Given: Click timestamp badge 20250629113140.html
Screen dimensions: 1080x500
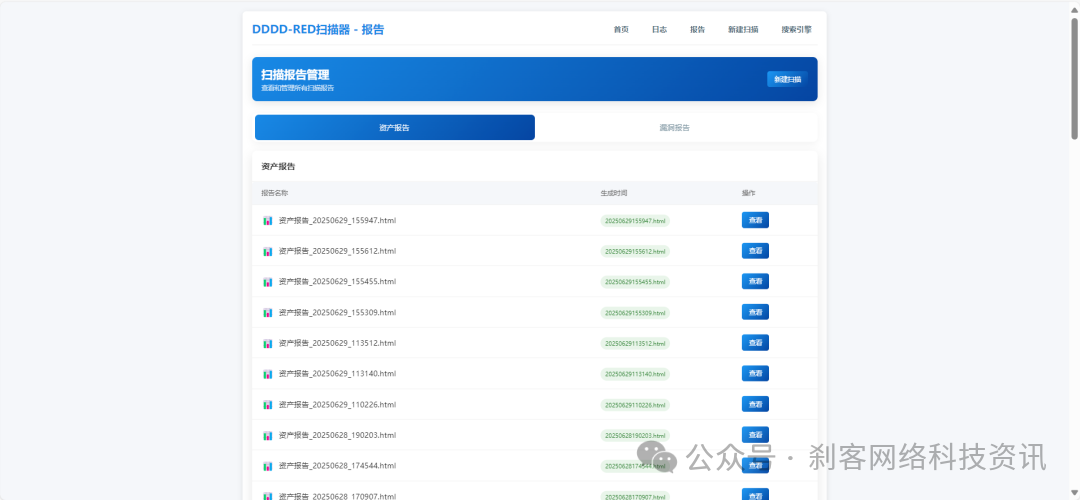Looking at the screenshot, I should 635,374.
